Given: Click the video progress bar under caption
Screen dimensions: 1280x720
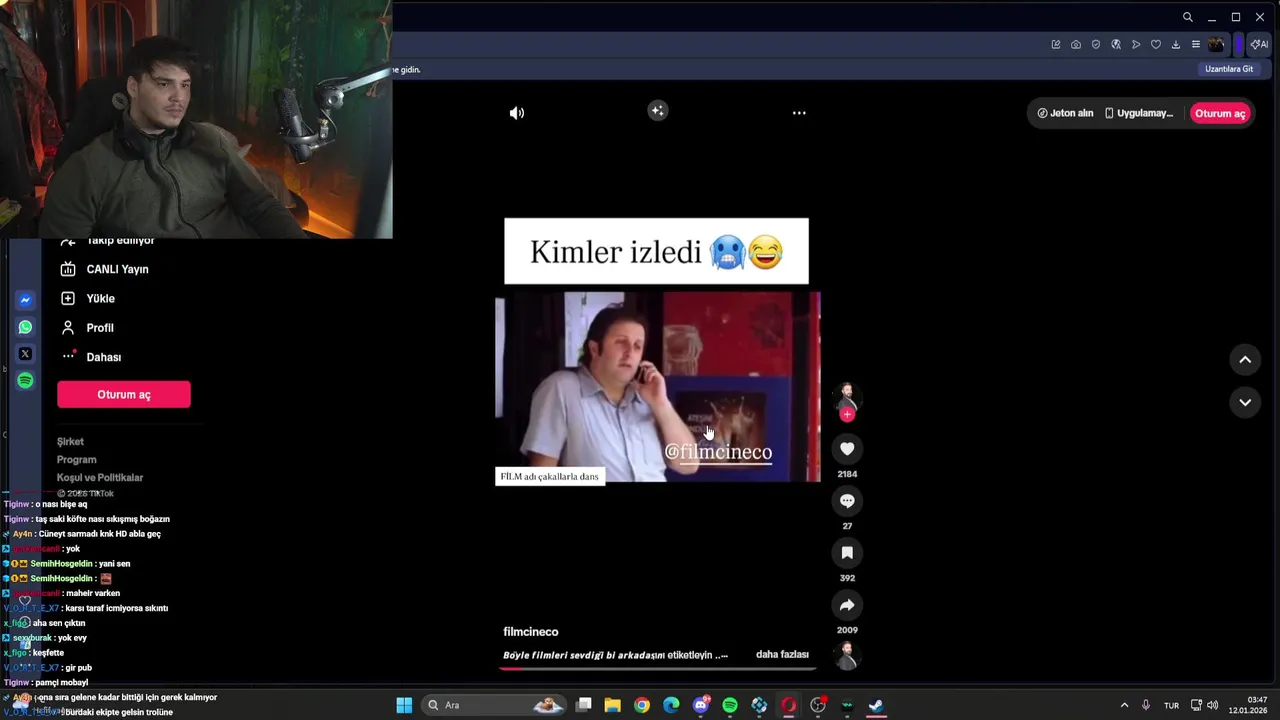Looking at the screenshot, I should pyautogui.click(x=659, y=668).
